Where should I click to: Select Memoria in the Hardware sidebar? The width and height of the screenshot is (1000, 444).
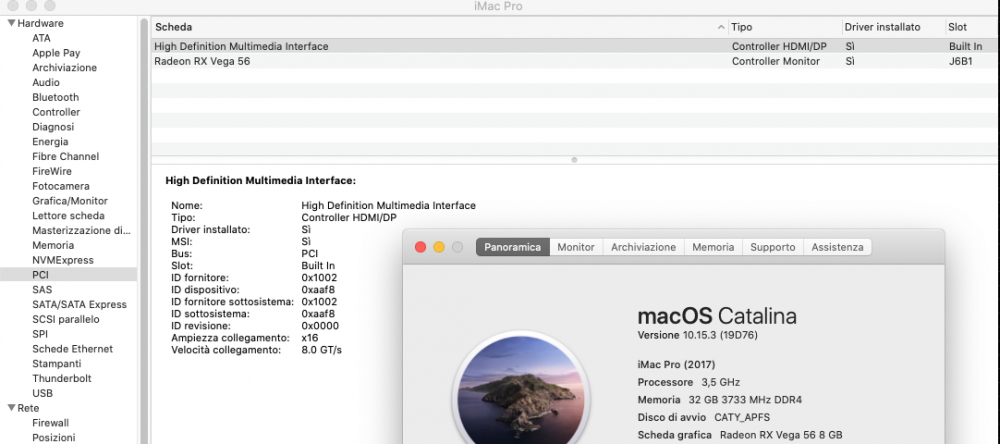pyautogui.click(x=53, y=245)
